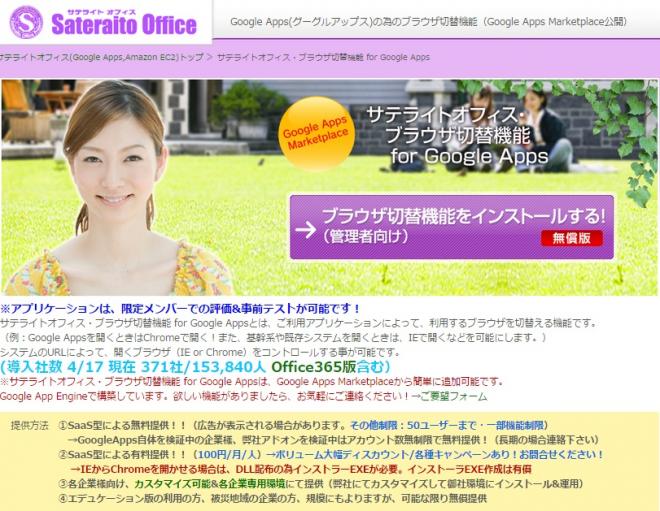Open the サテライトオフィス トップ breadcrumb link
The width and height of the screenshot is (660, 511).
tap(102, 57)
